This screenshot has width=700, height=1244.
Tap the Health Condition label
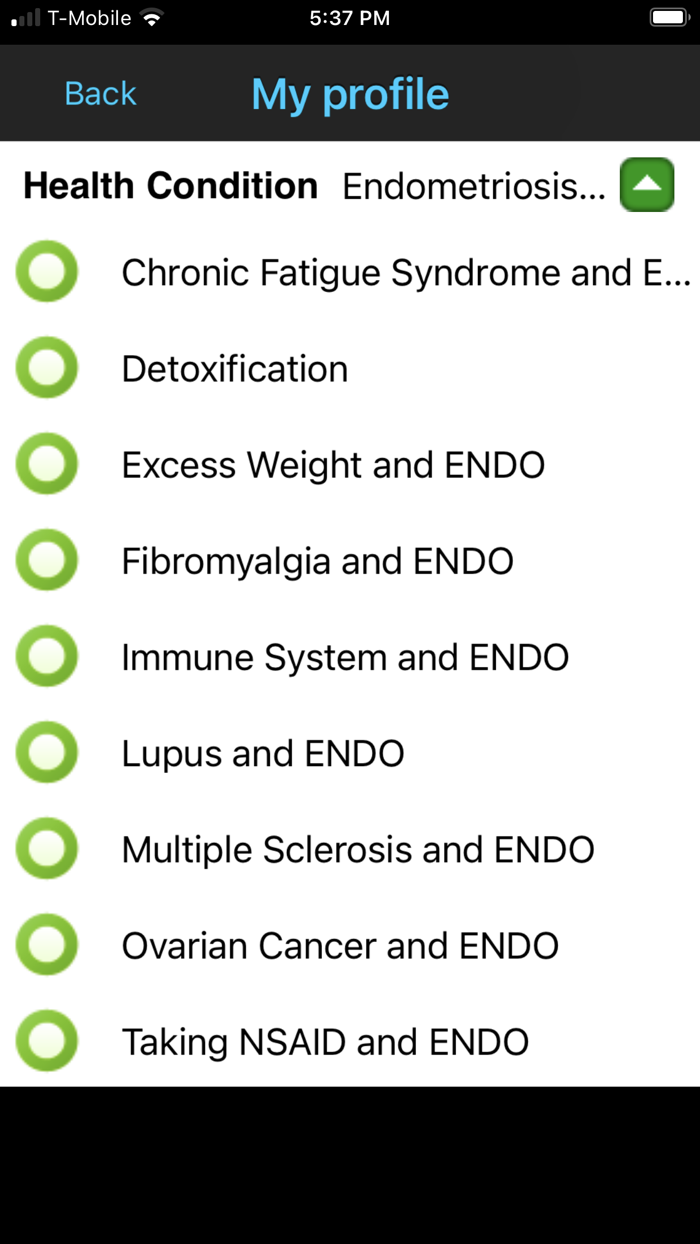point(170,185)
